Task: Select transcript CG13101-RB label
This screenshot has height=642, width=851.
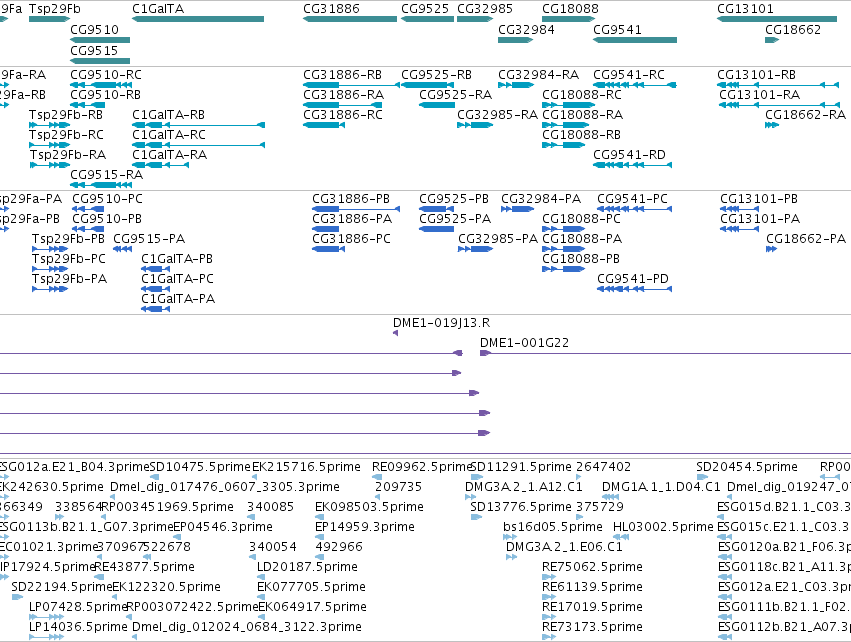Action: pyautogui.click(x=757, y=75)
